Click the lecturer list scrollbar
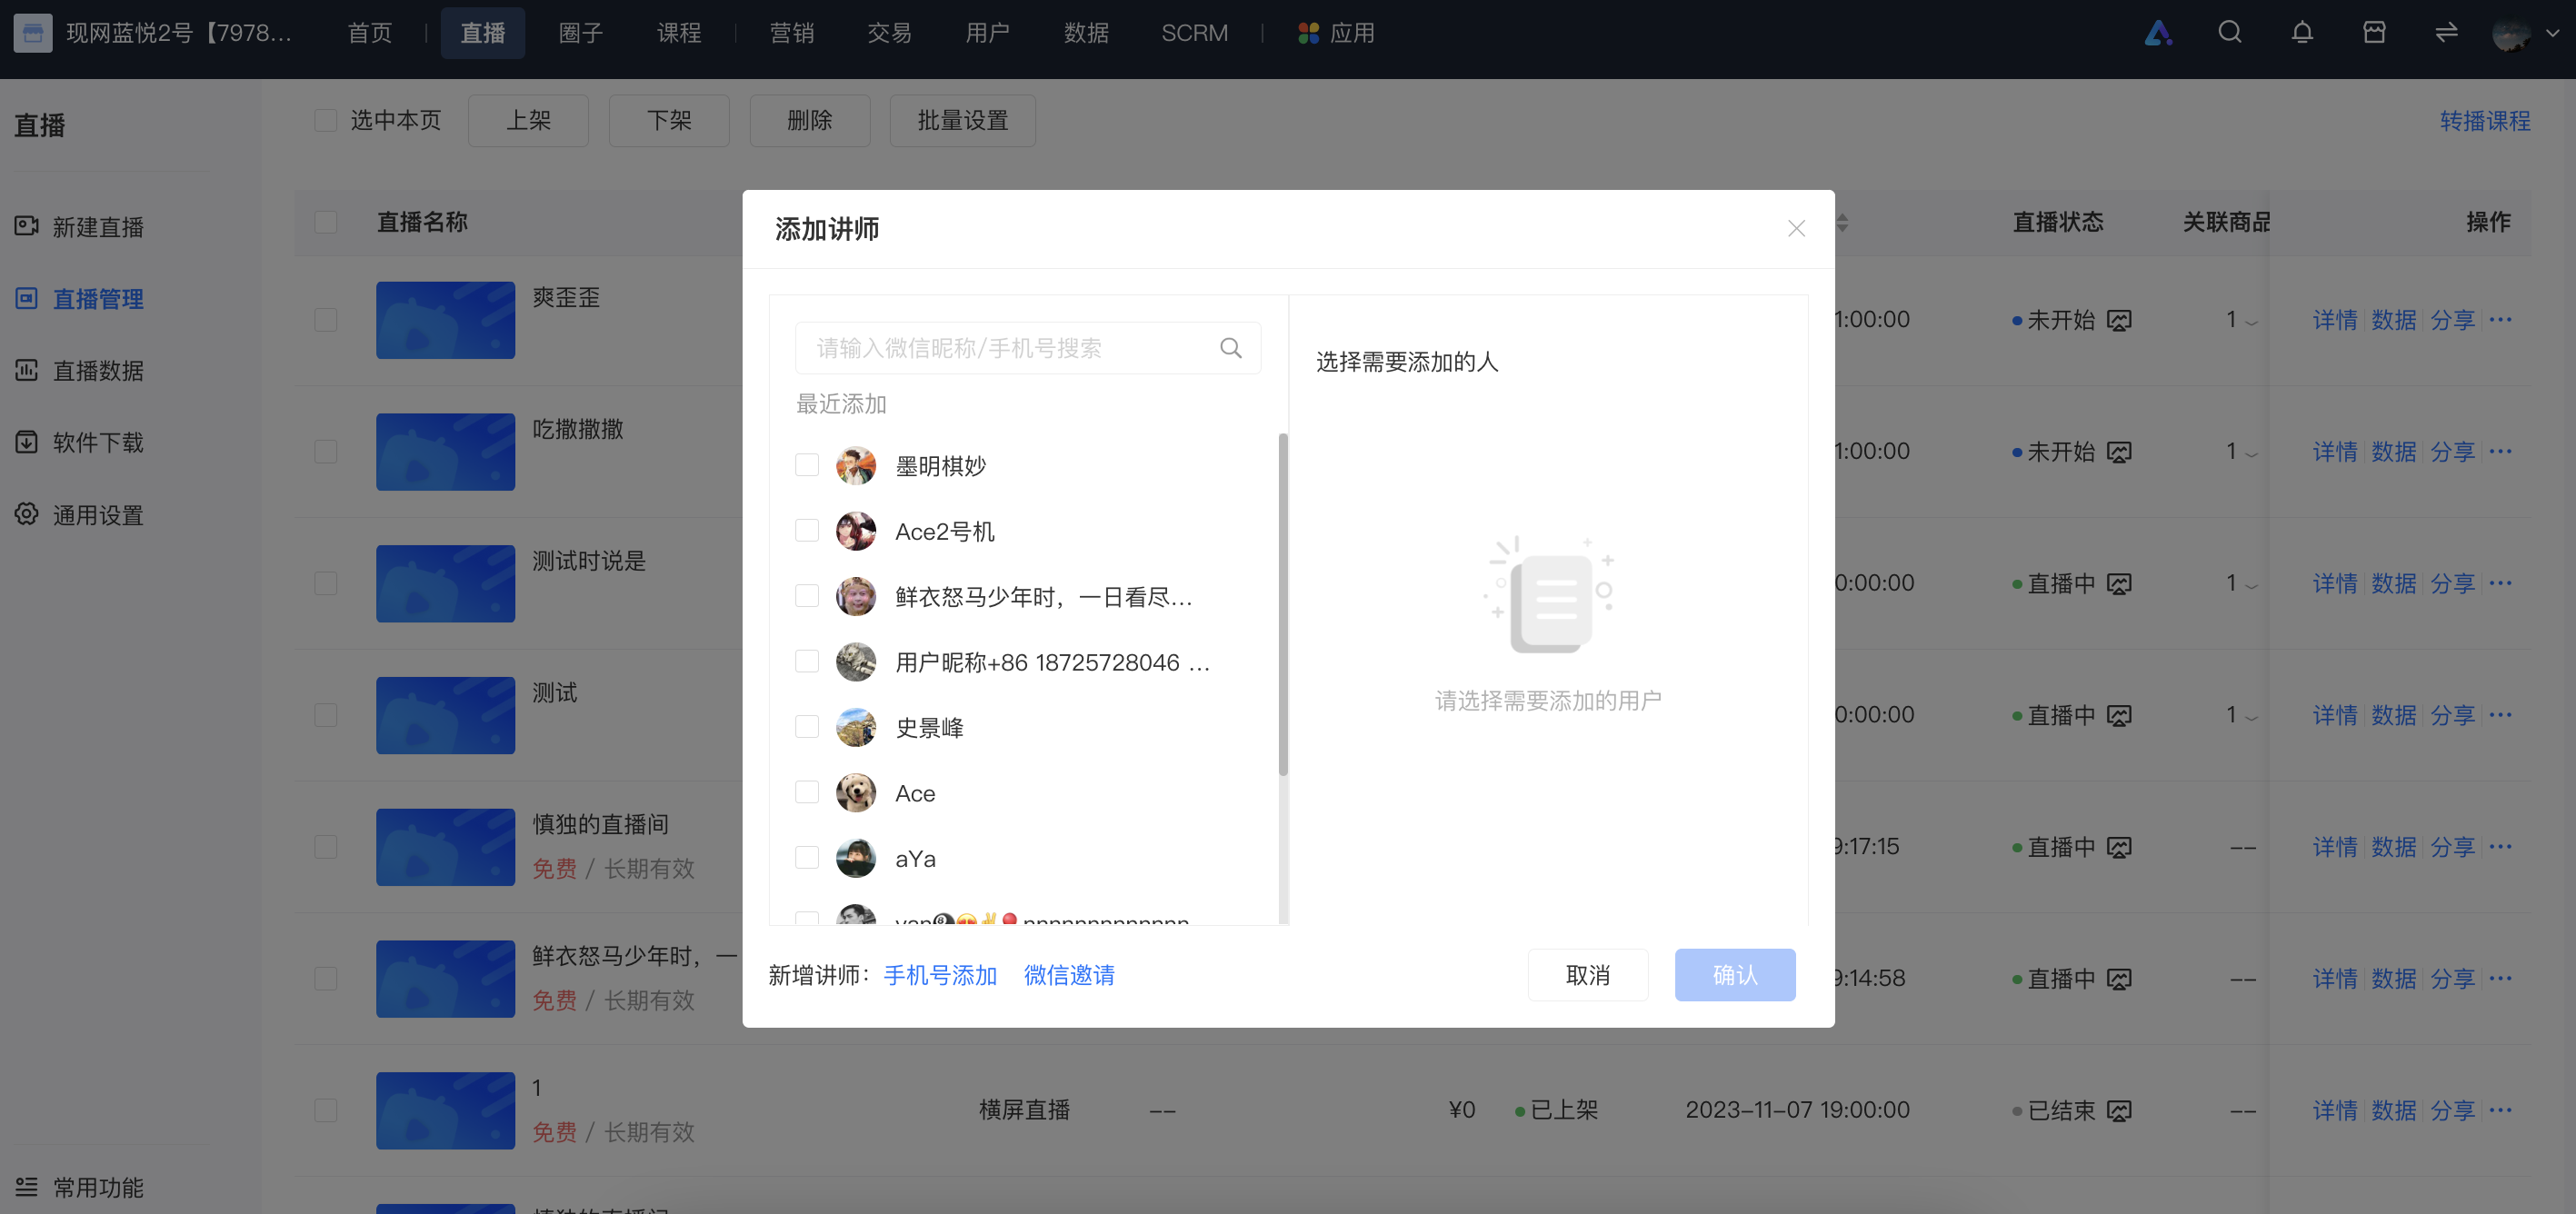The image size is (2576, 1214). click(x=1283, y=604)
